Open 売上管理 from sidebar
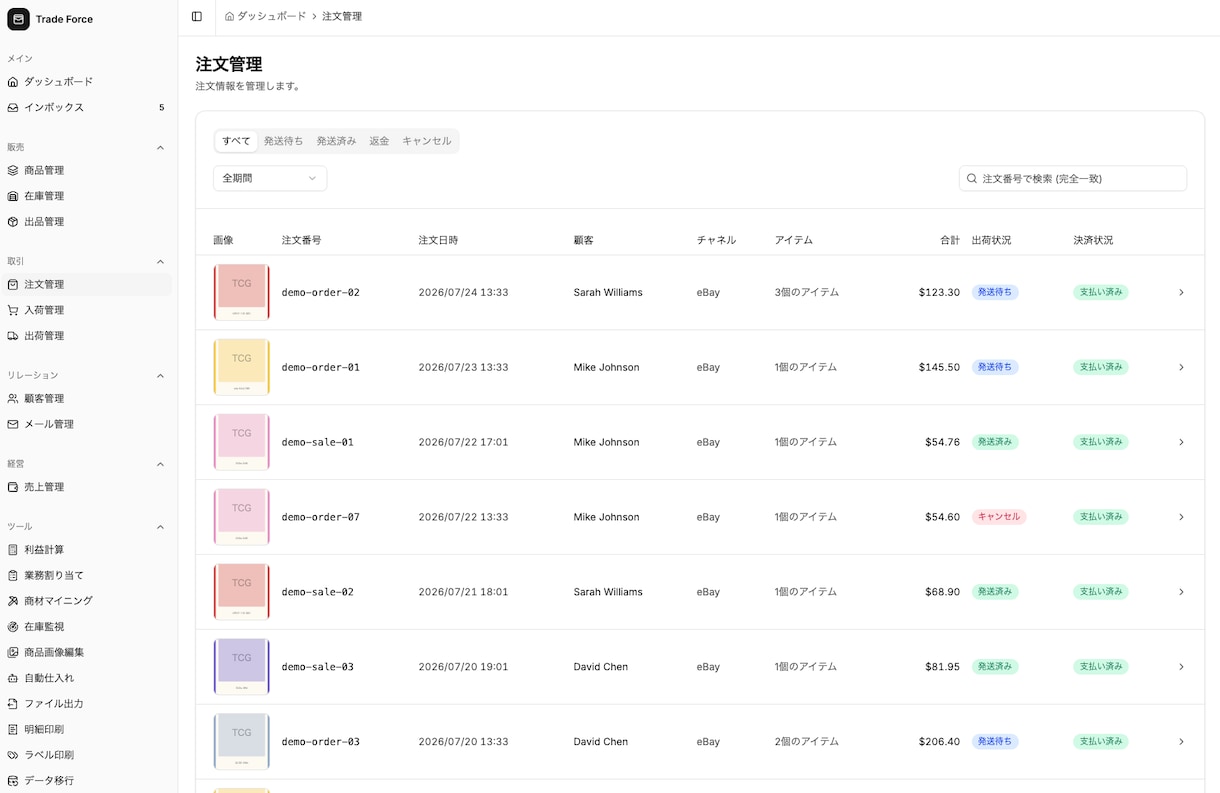The height and width of the screenshot is (793, 1220). click(88, 487)
